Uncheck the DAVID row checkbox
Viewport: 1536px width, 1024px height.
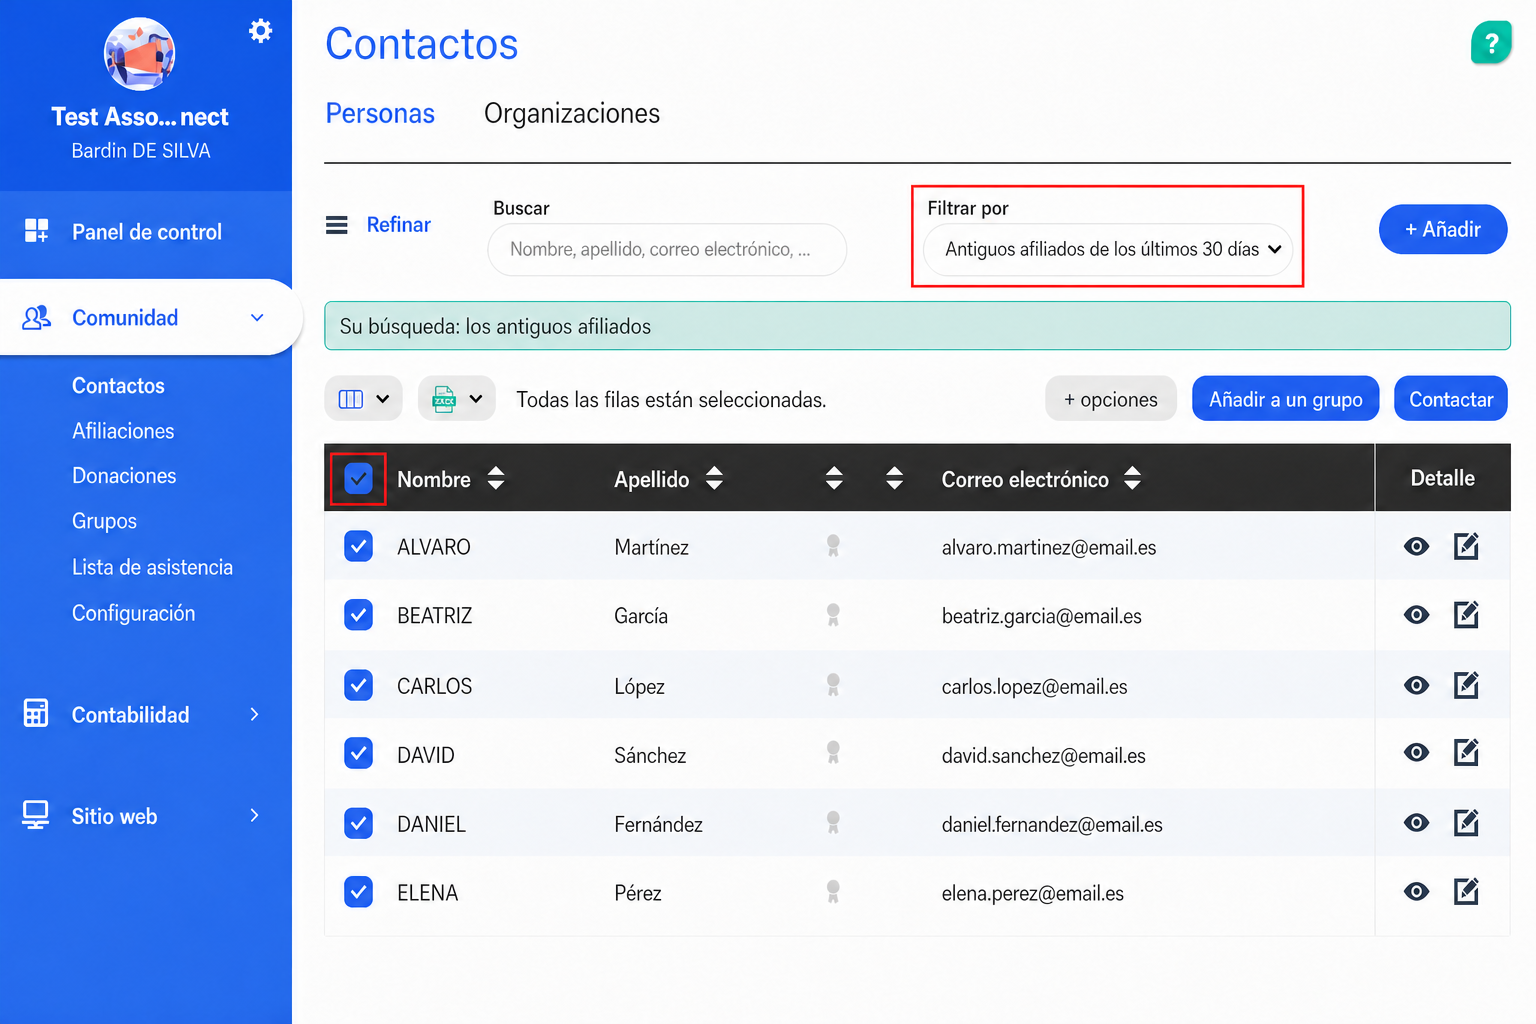coord(358,752)
